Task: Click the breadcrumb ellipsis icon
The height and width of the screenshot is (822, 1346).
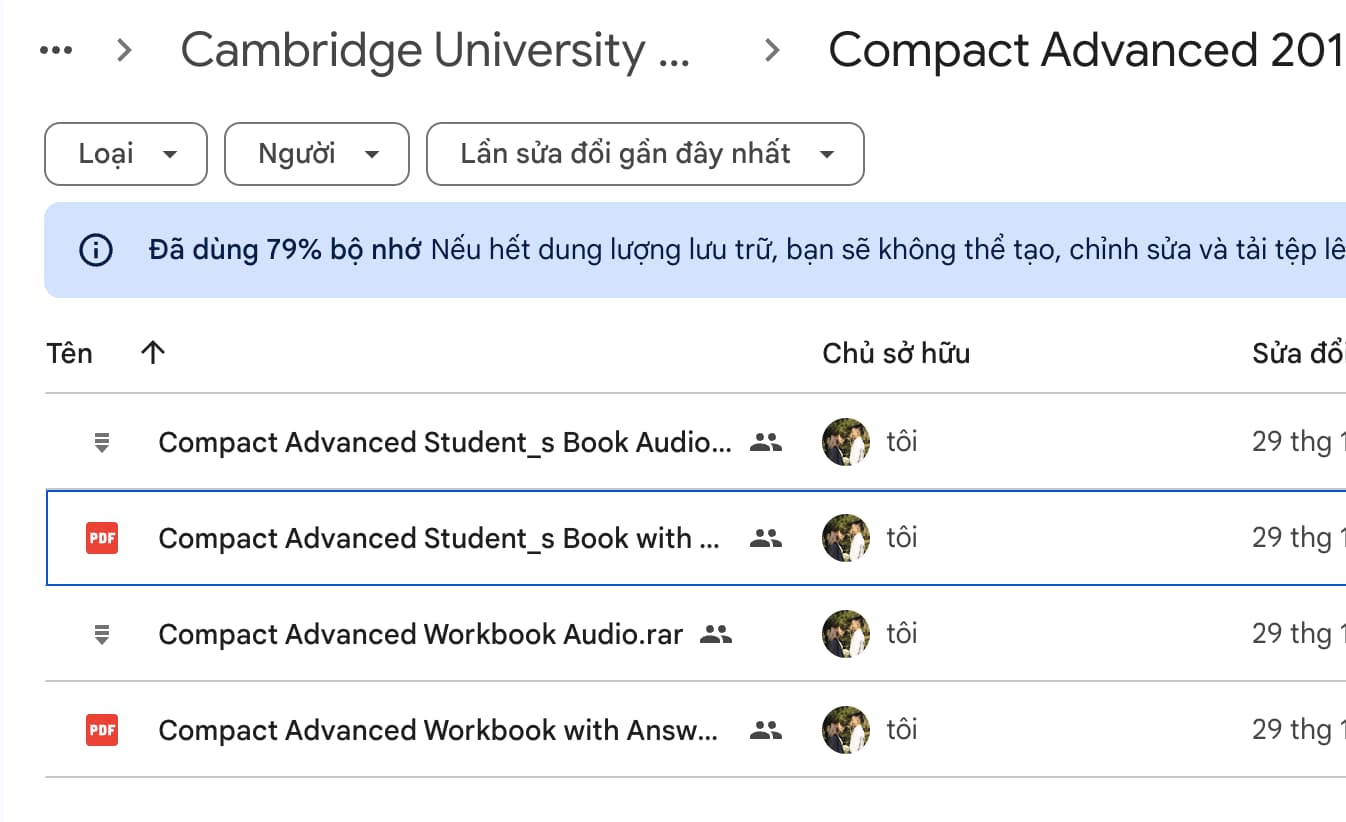Action: tap(56, 49)
